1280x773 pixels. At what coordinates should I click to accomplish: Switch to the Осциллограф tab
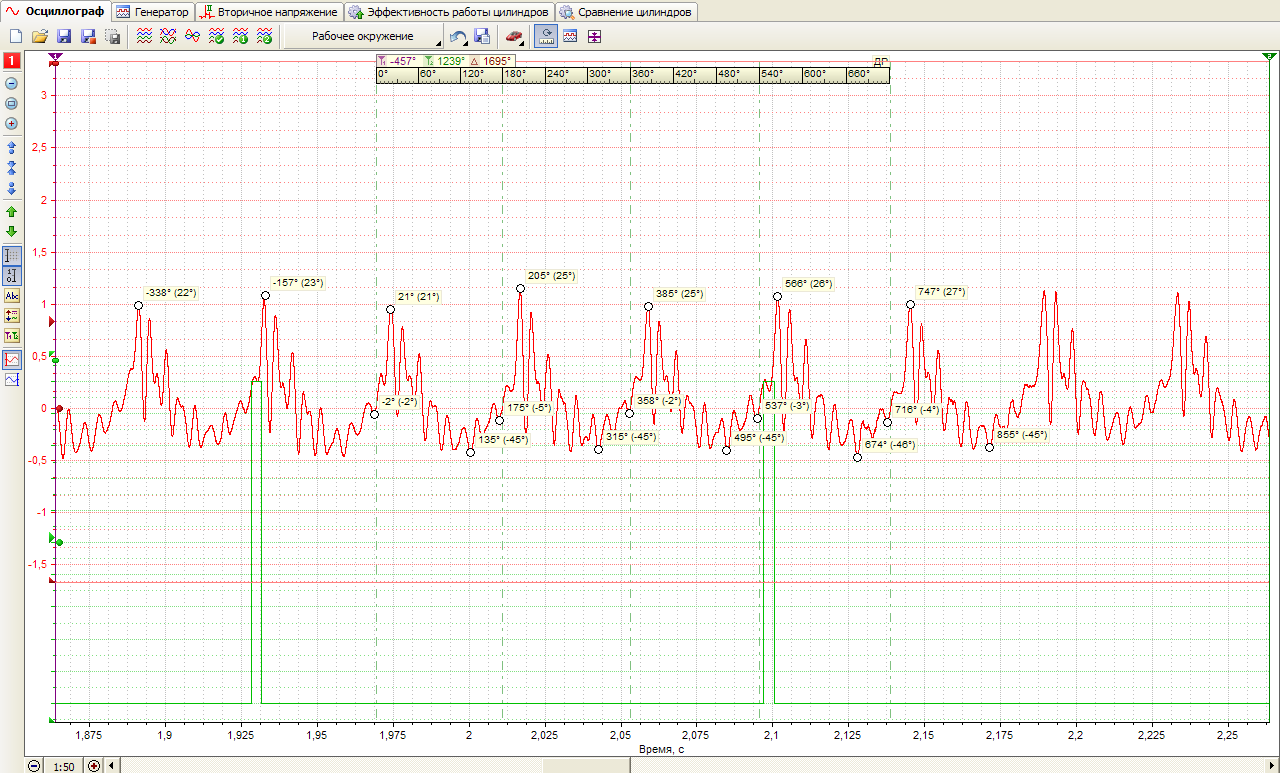(x=55, y=12)
